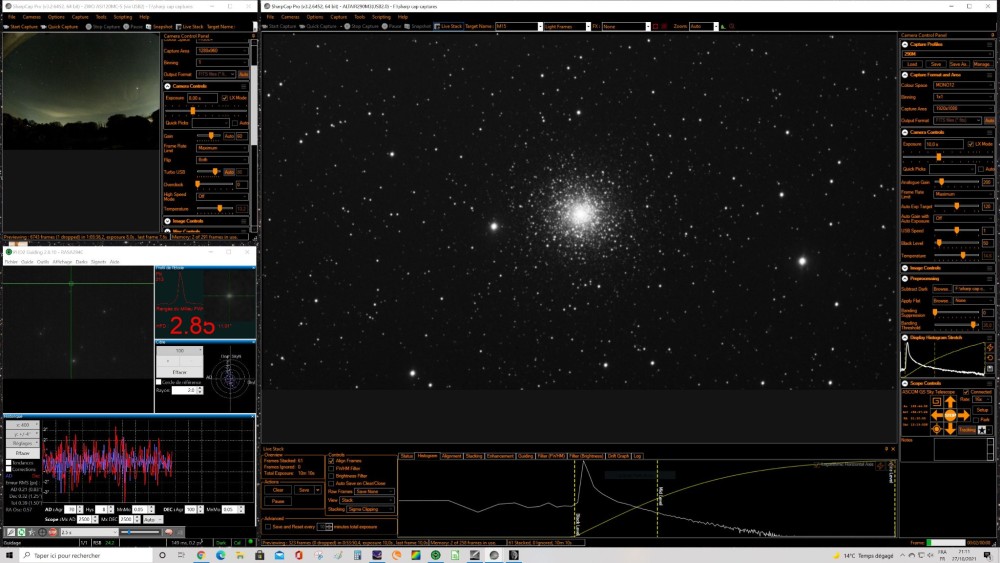This screenshot has height=563, width=1000.
Task: Open the Colour Space MONO12 dropdown
Action: 964,85
